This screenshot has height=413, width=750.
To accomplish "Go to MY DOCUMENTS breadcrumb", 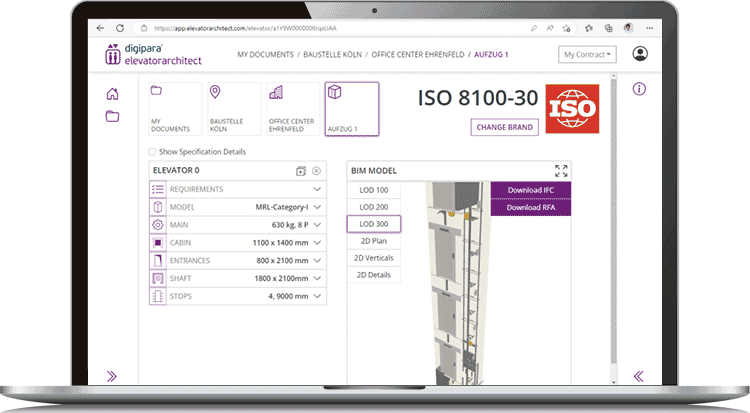I will click(x=265, y=55).
